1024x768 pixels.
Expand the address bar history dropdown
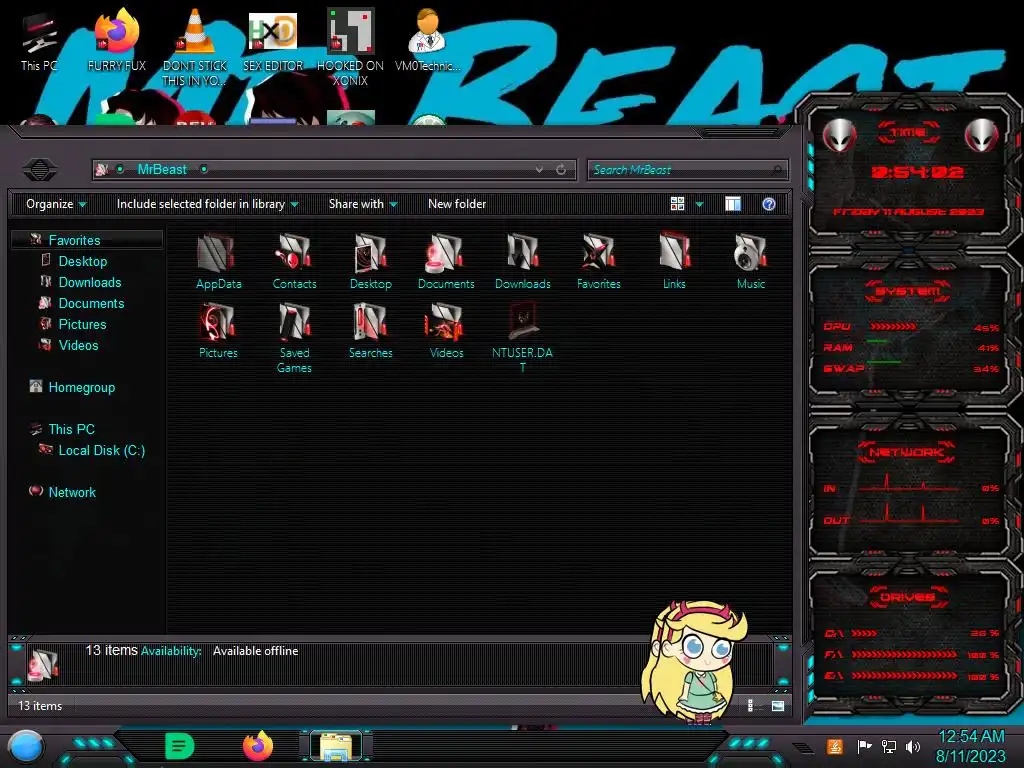(539, 170)
